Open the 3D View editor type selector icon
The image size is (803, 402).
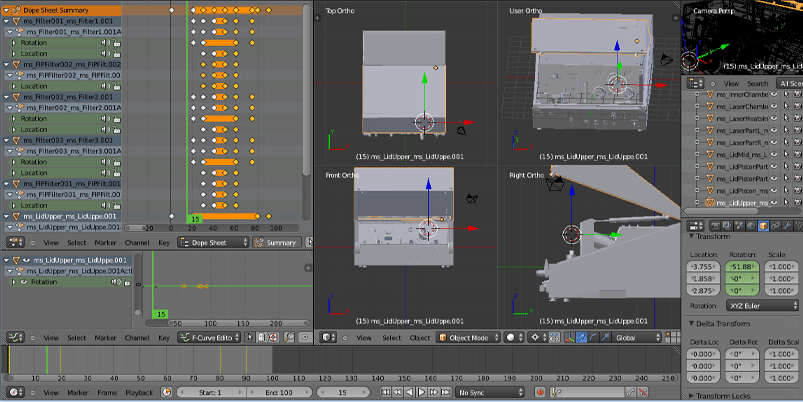327,337
